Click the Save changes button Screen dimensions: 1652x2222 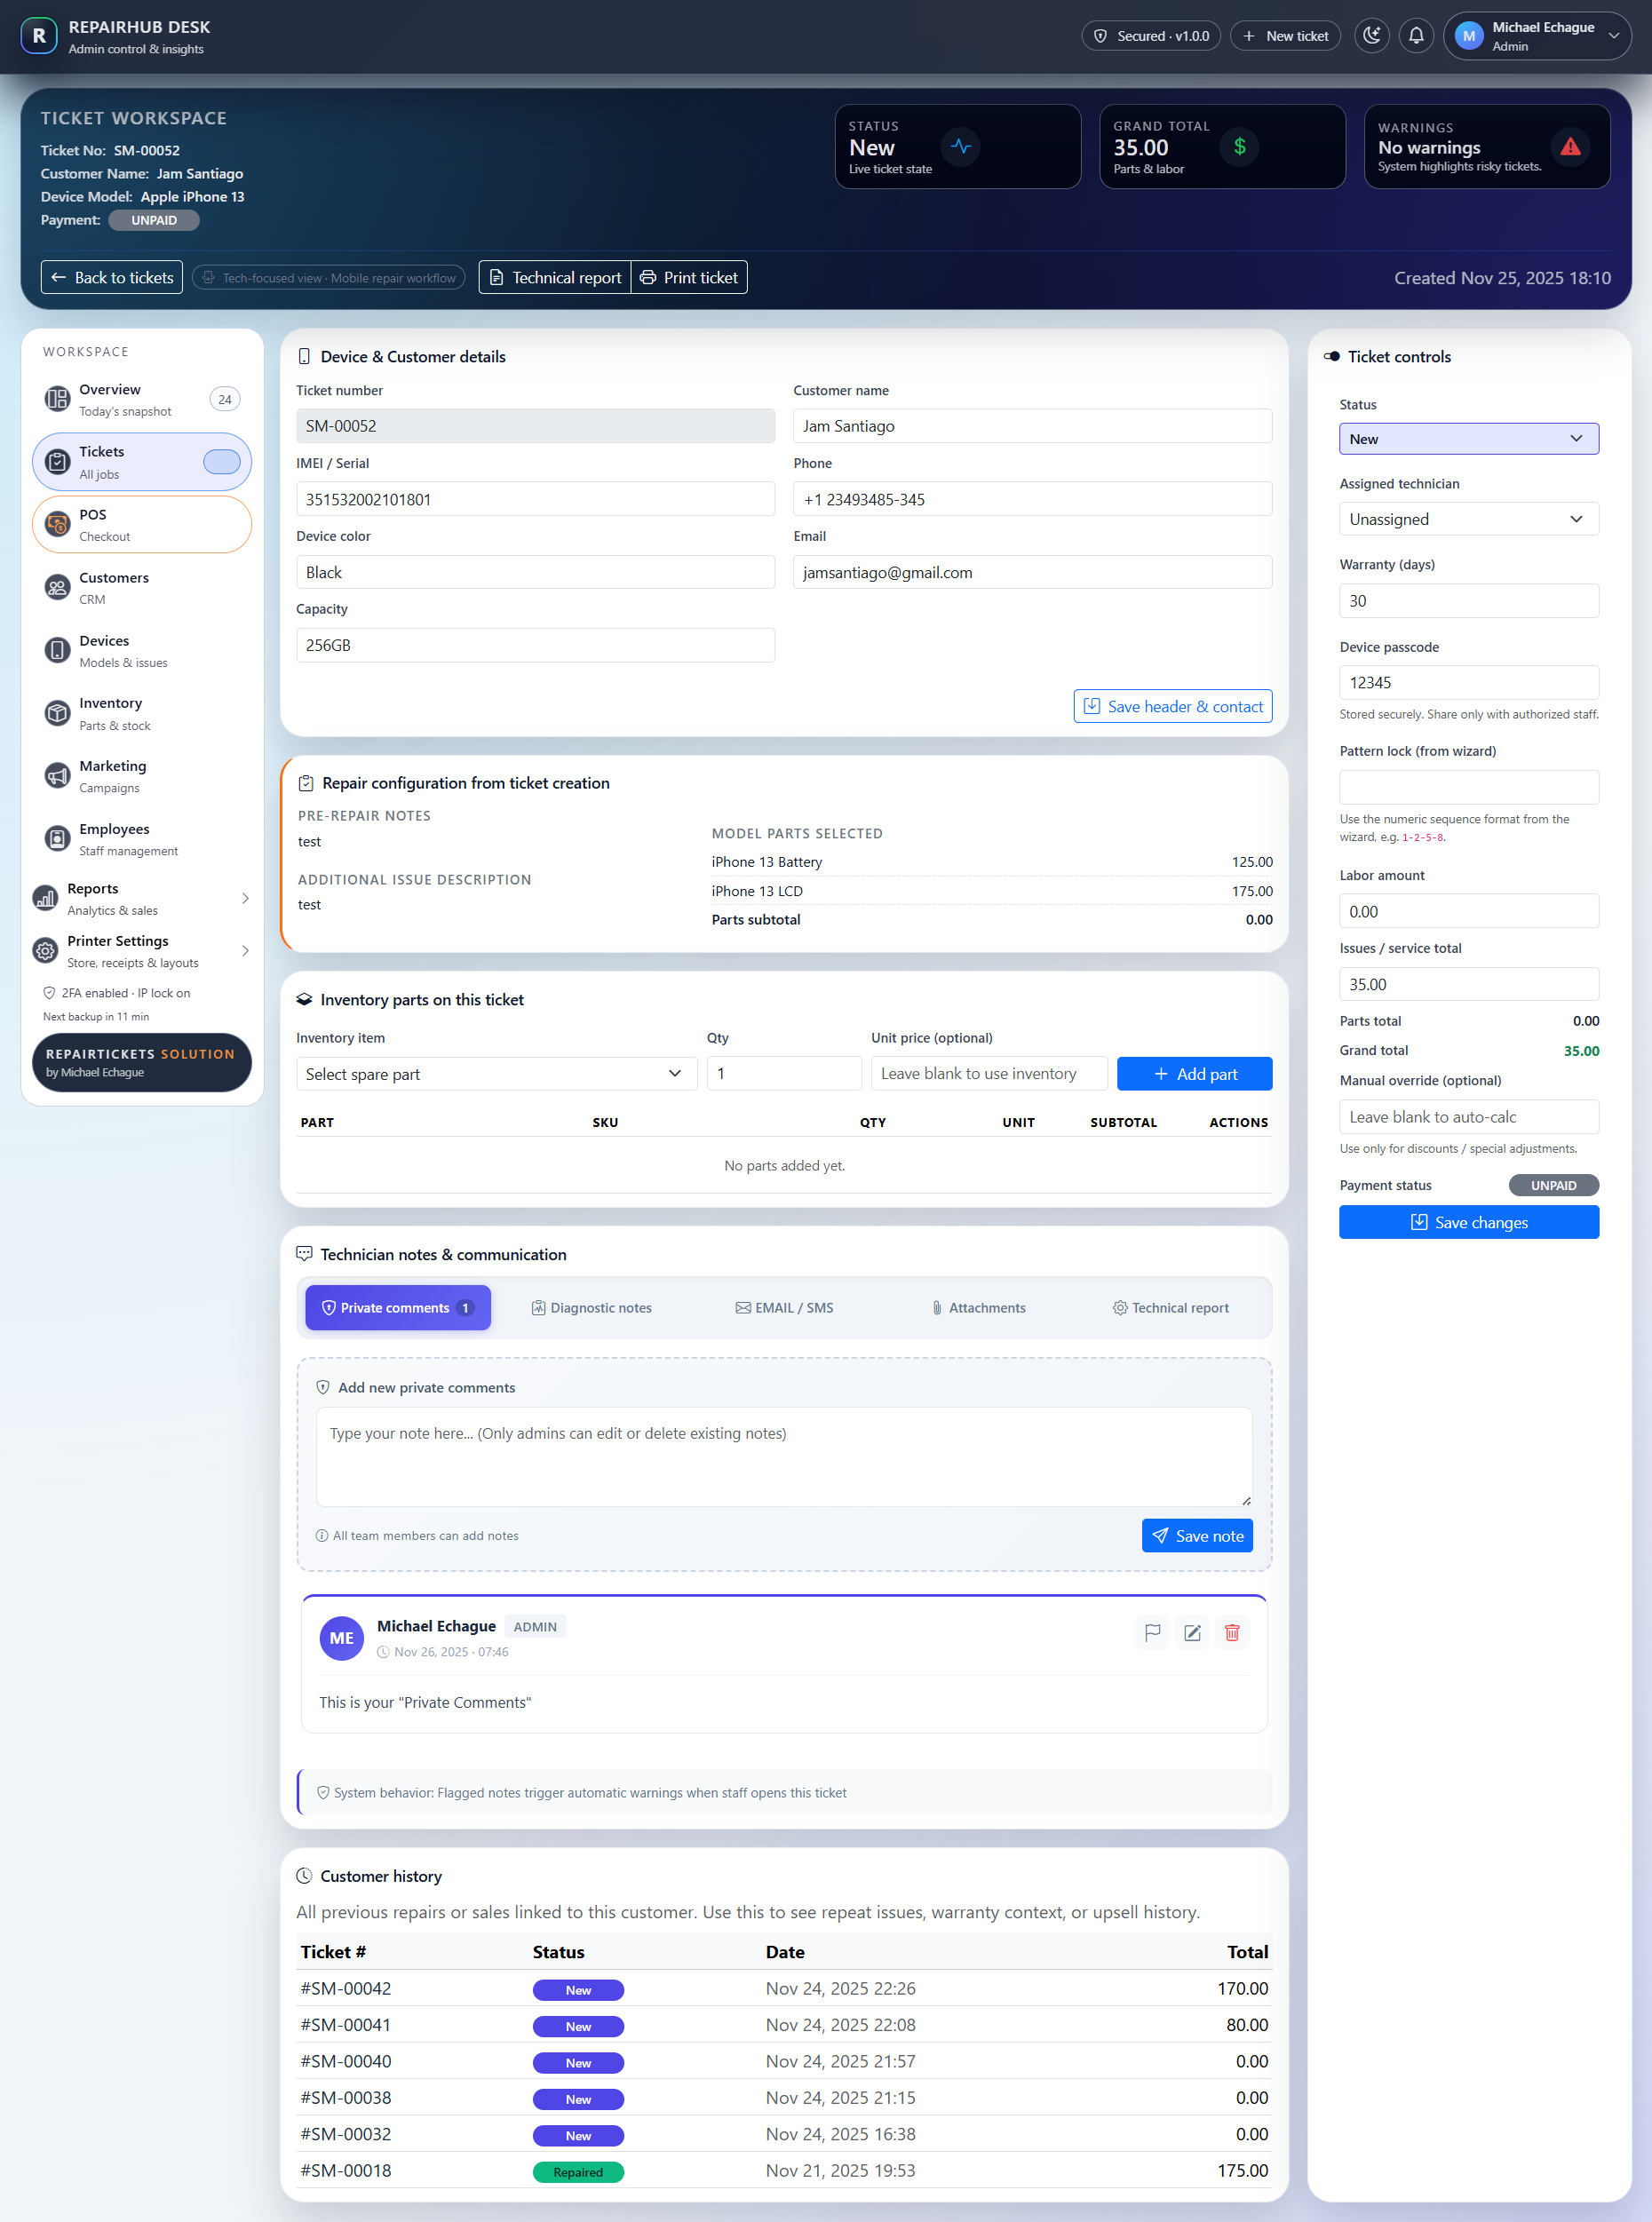(x=1468, y=1221)
